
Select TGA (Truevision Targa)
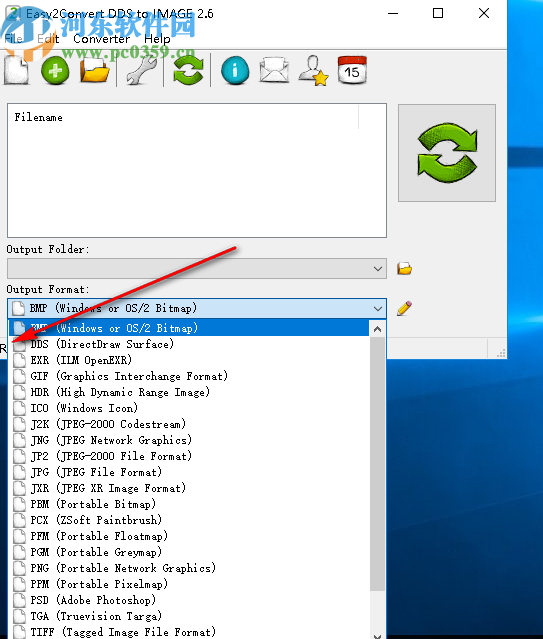[189, 616]
